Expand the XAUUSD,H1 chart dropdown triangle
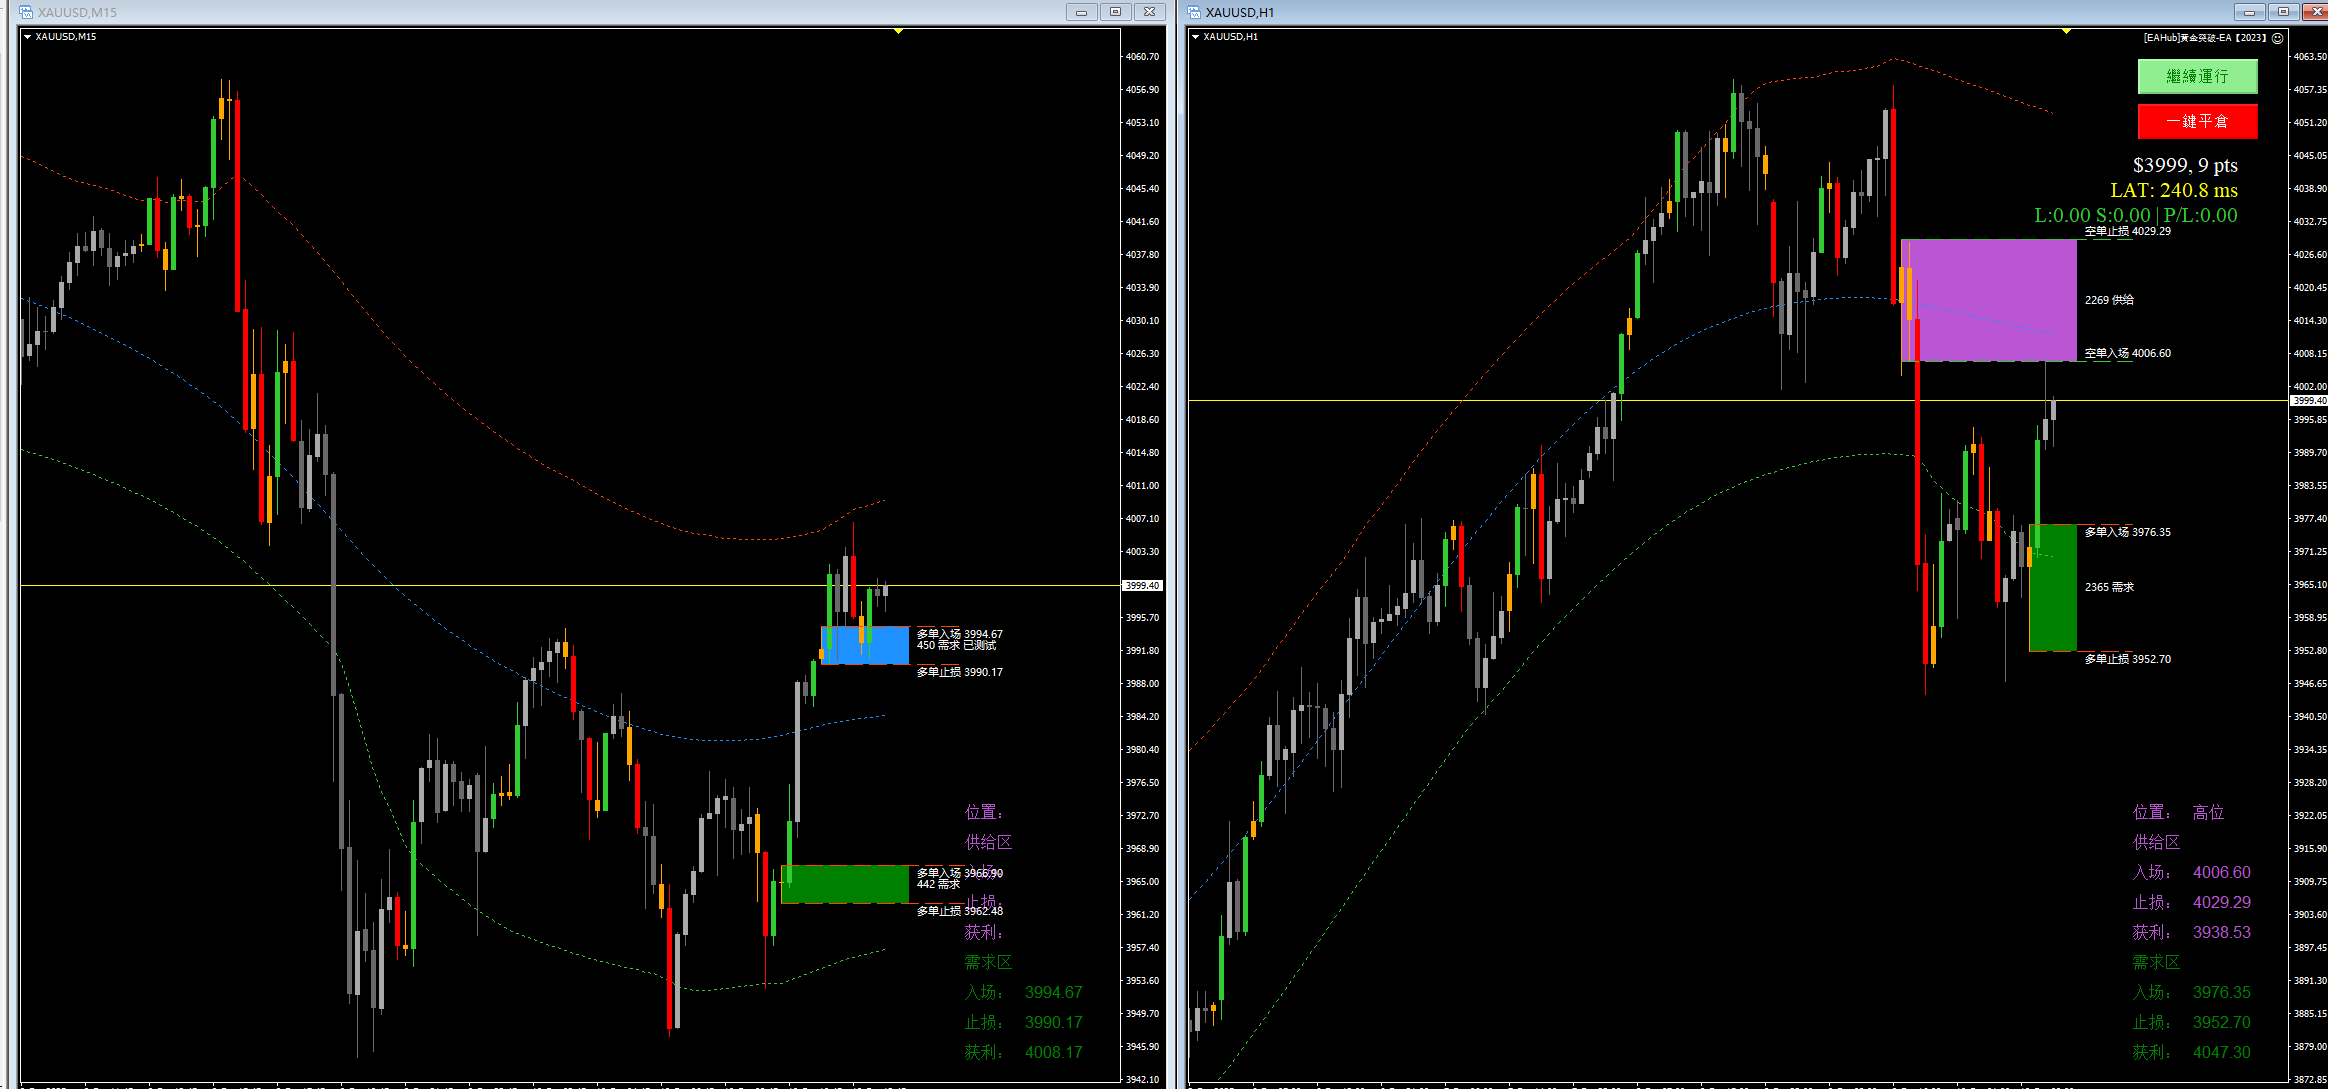 (x=1195, y=37)
